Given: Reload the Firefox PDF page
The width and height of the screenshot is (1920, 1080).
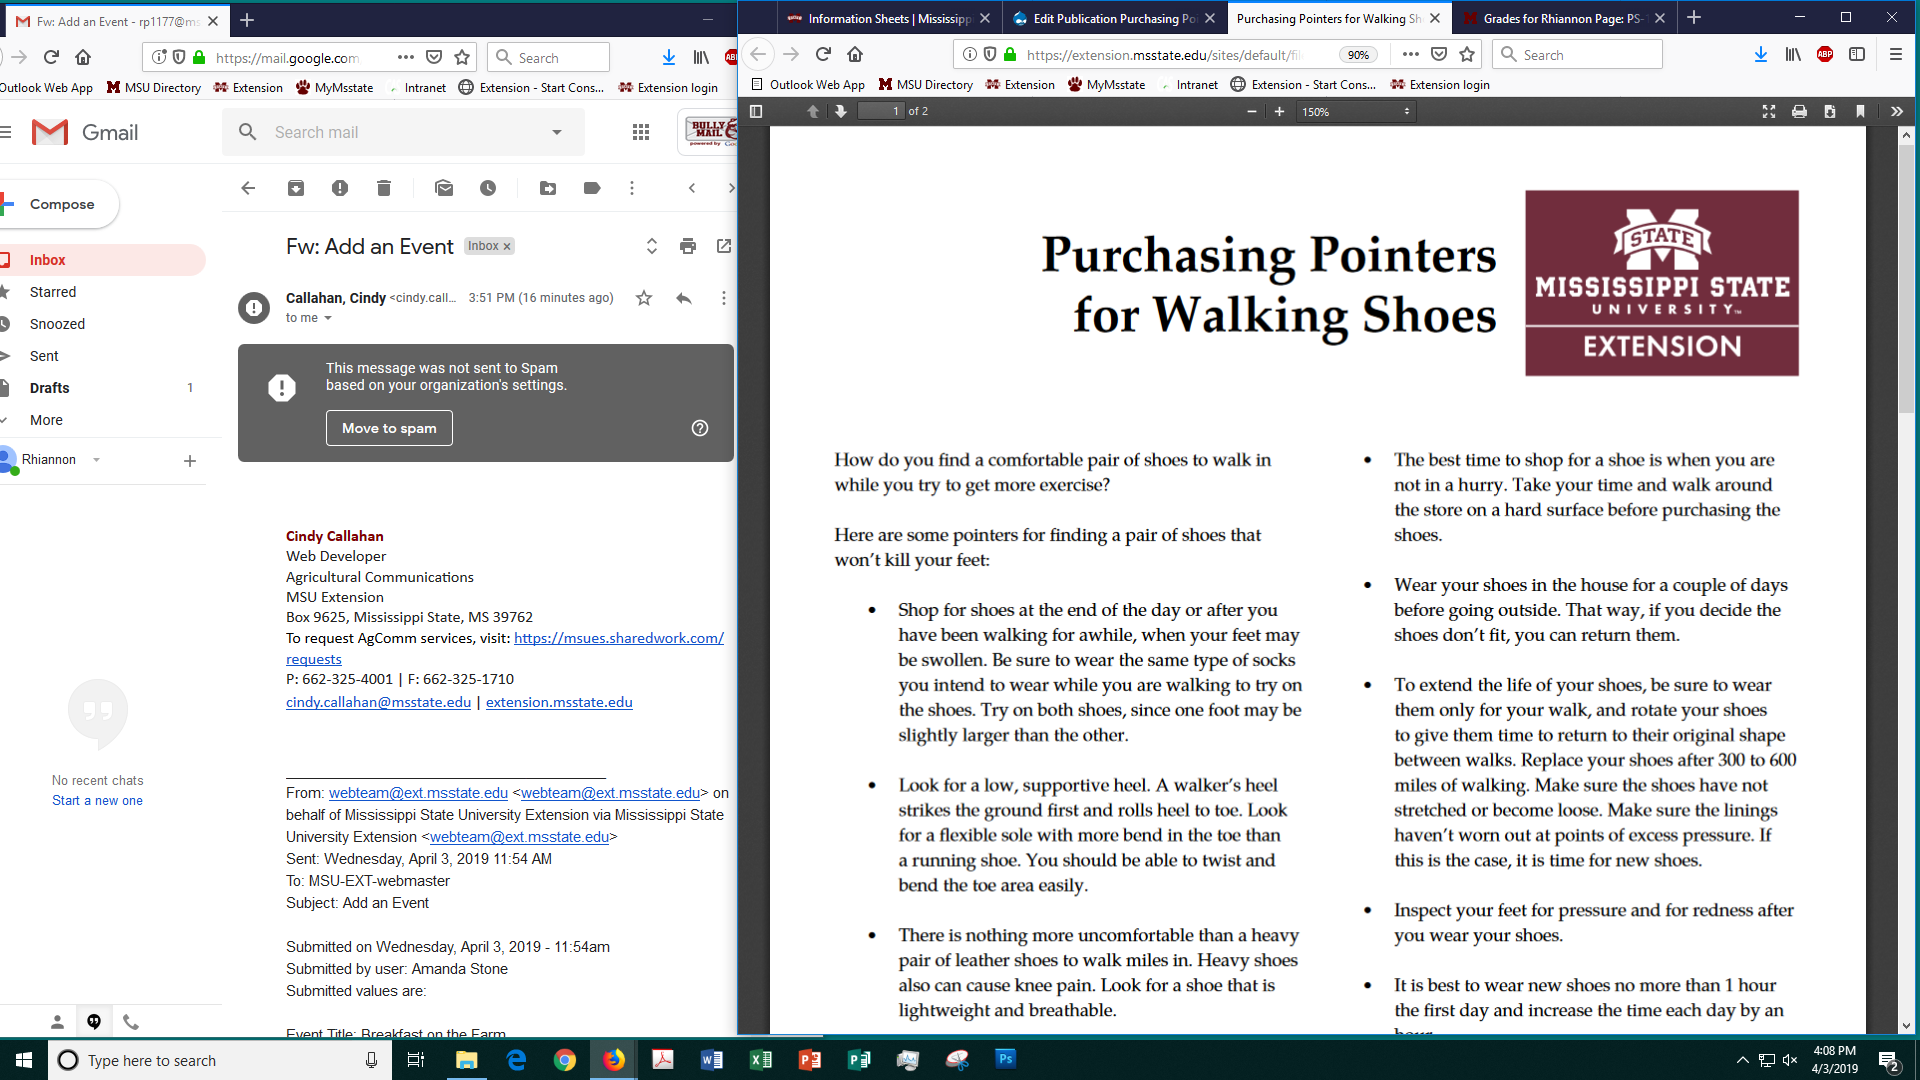Looking at the screenshot, I should [823, 54].
